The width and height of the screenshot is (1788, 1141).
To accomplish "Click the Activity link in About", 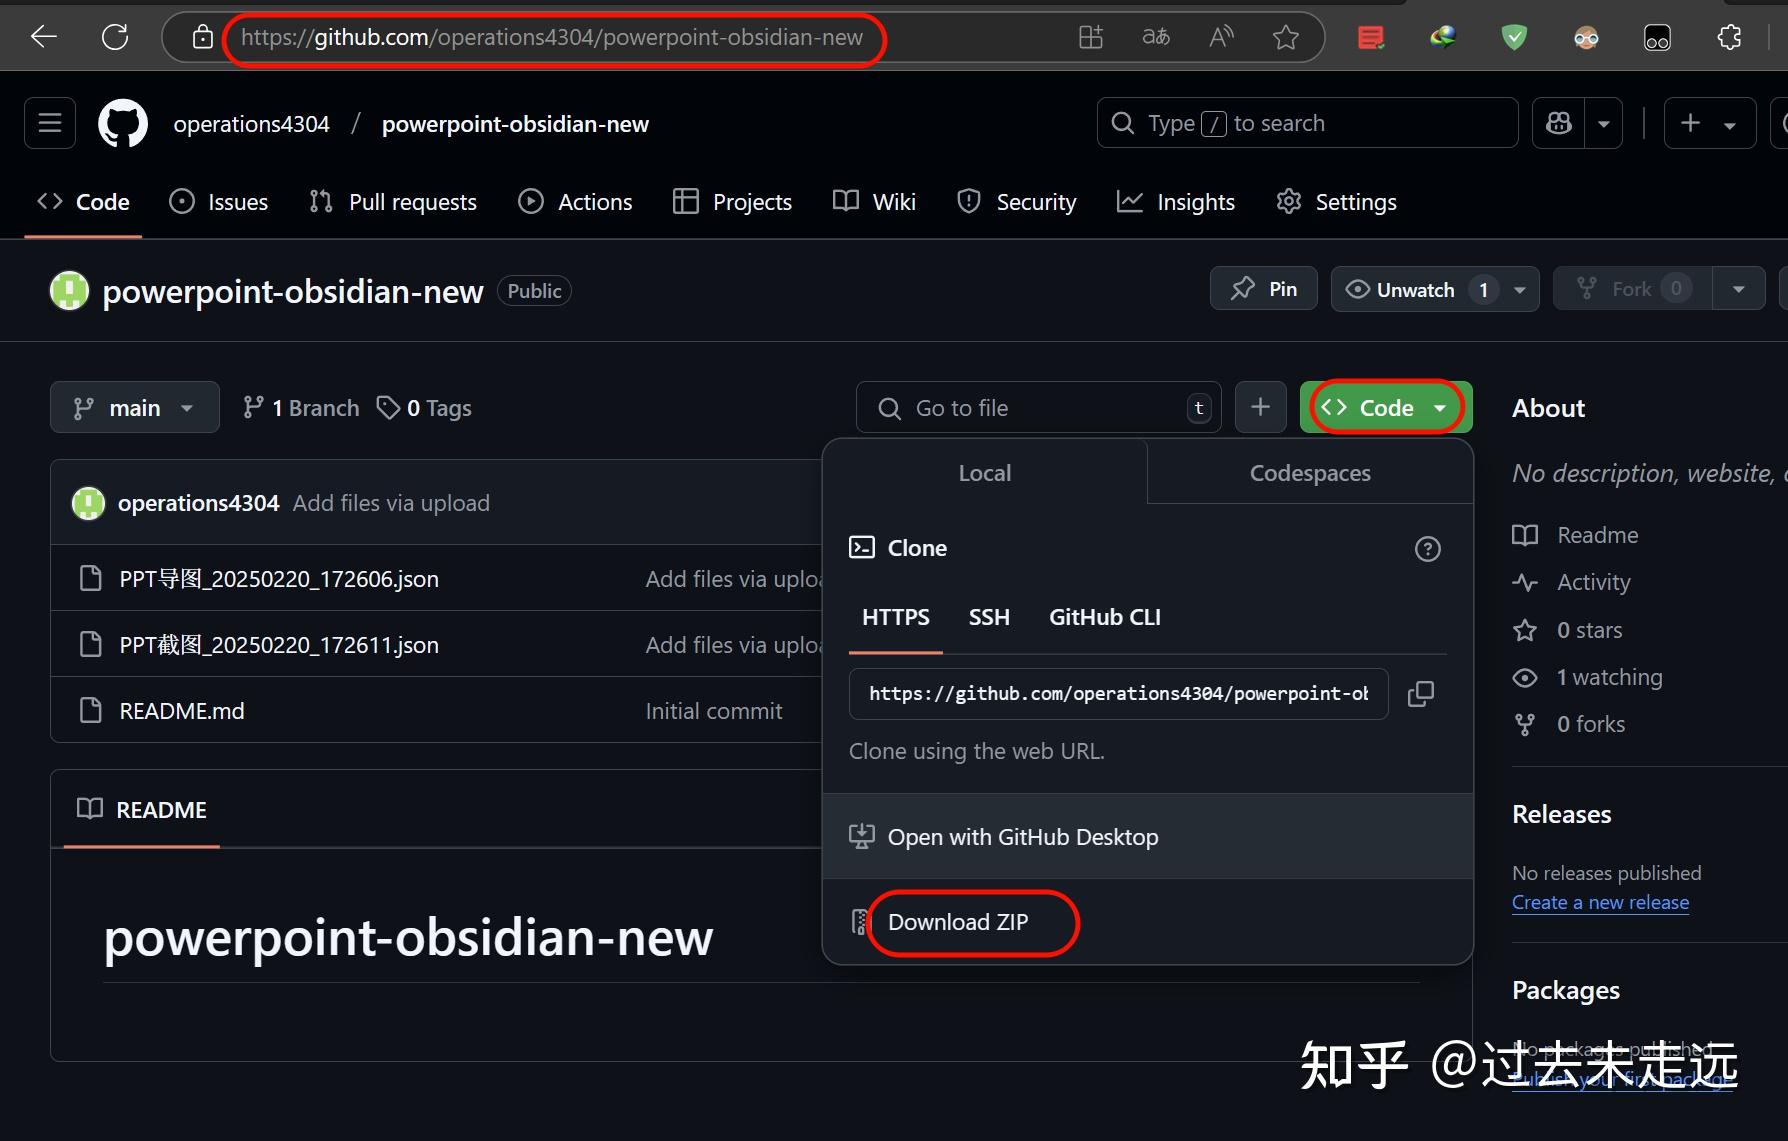I will (1594, 582).
